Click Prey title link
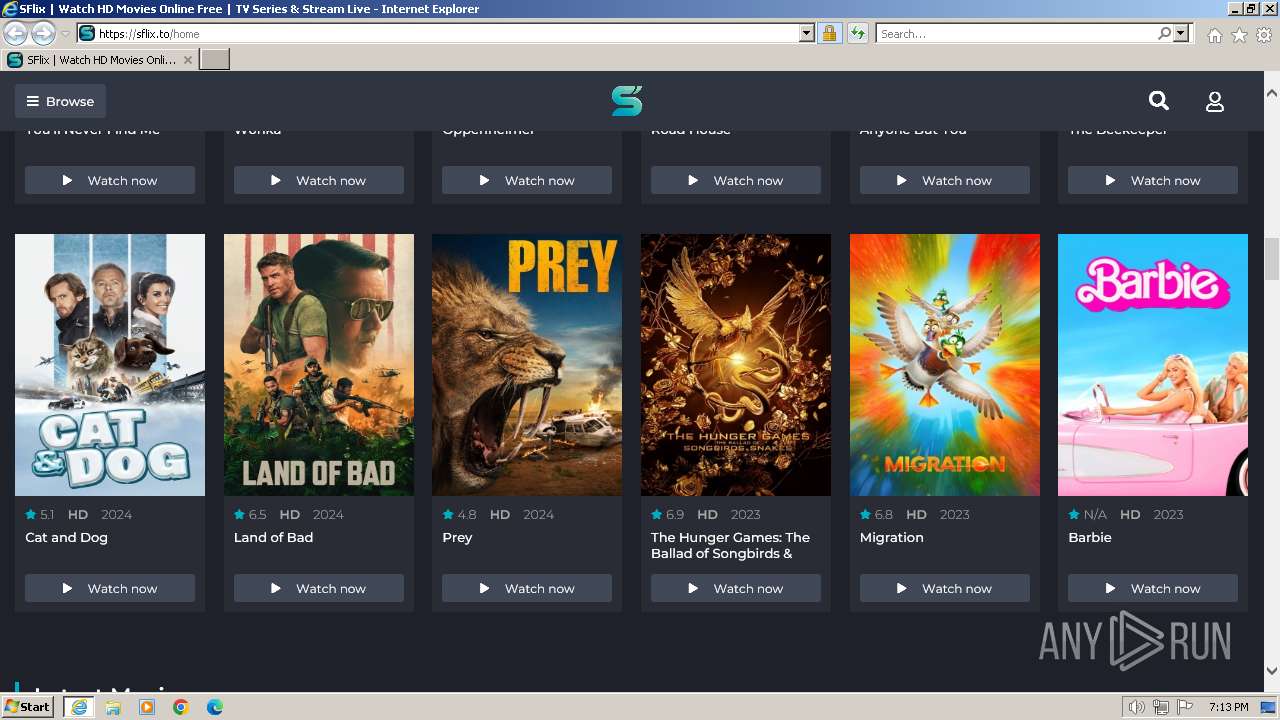1280x720 pixels. tap(457, 537)
